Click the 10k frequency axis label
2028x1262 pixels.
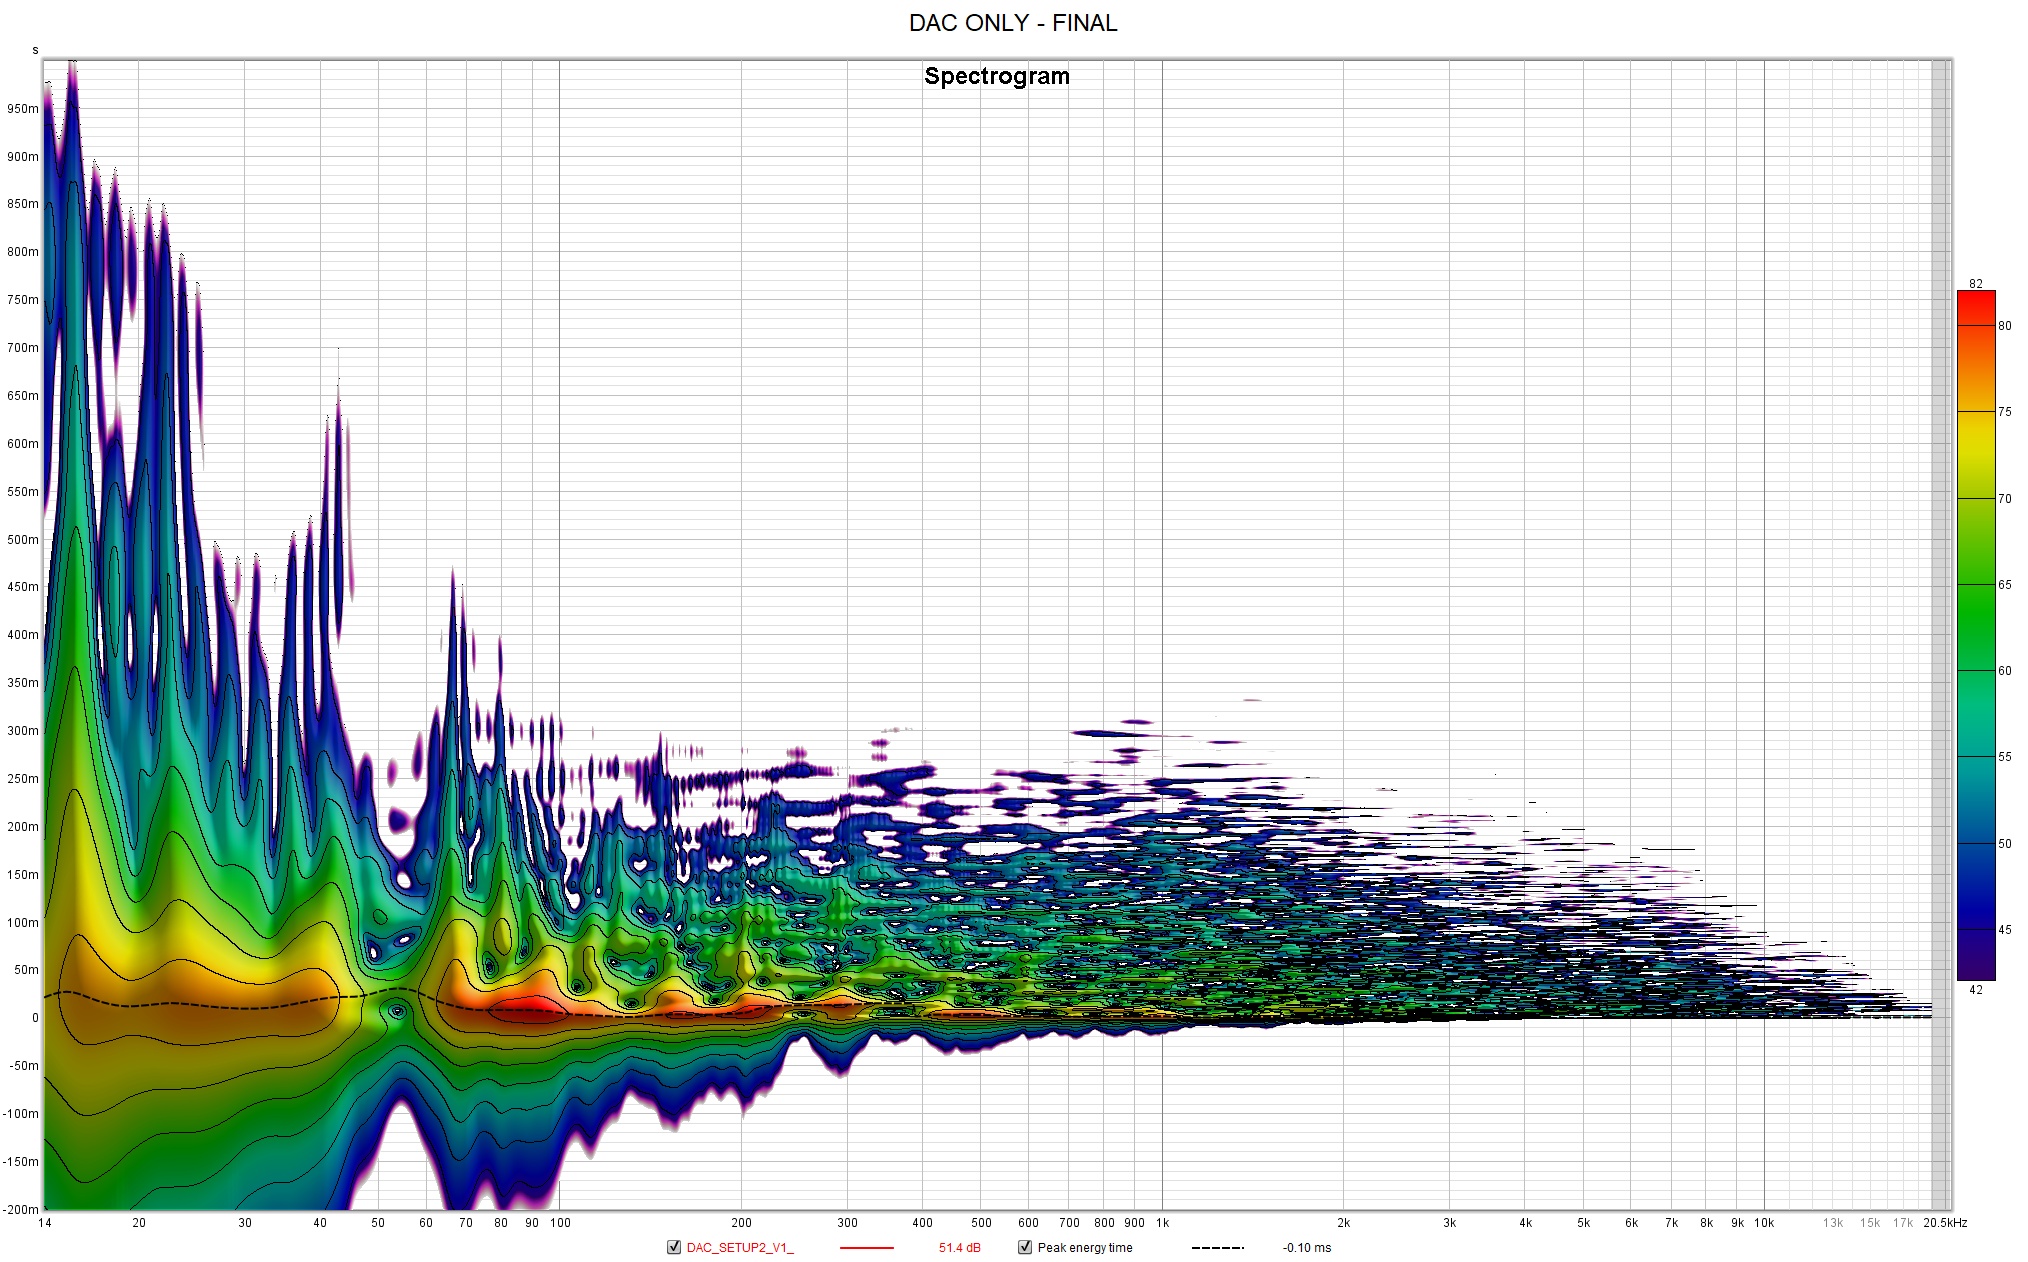[1764, 1223]
